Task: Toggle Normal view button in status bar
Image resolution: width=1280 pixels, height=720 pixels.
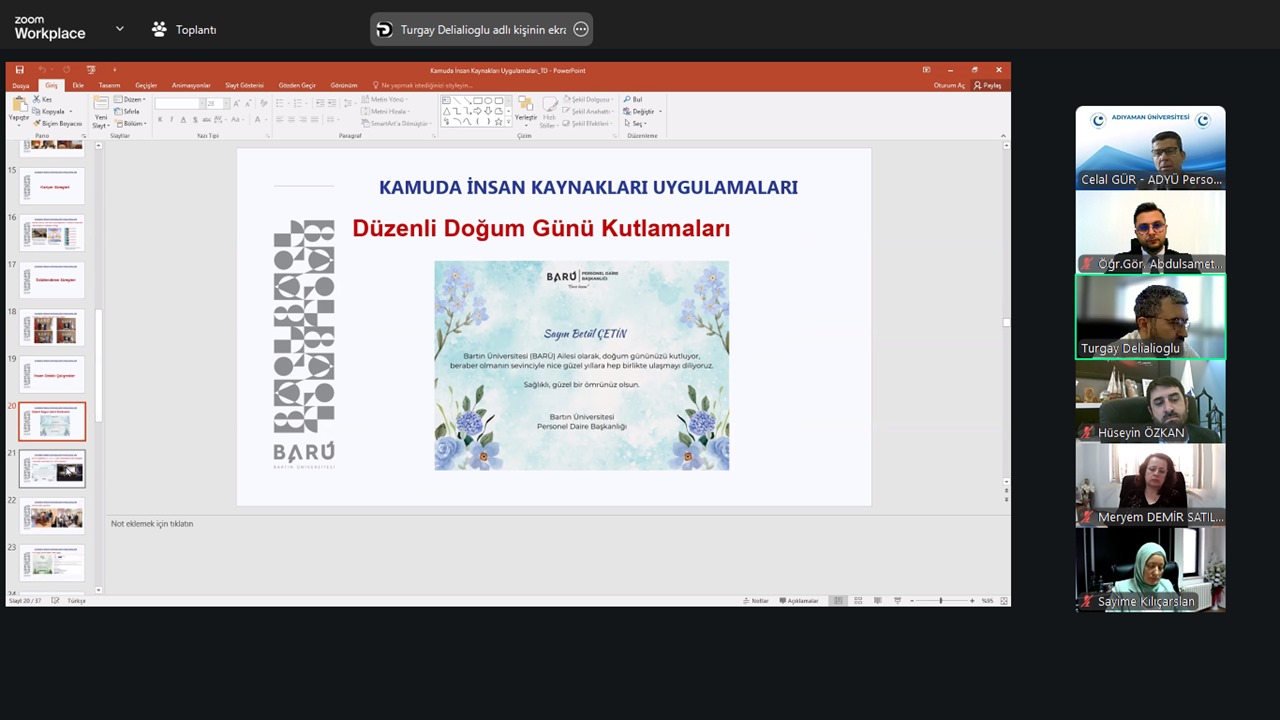Action: (x=838, y=601)
